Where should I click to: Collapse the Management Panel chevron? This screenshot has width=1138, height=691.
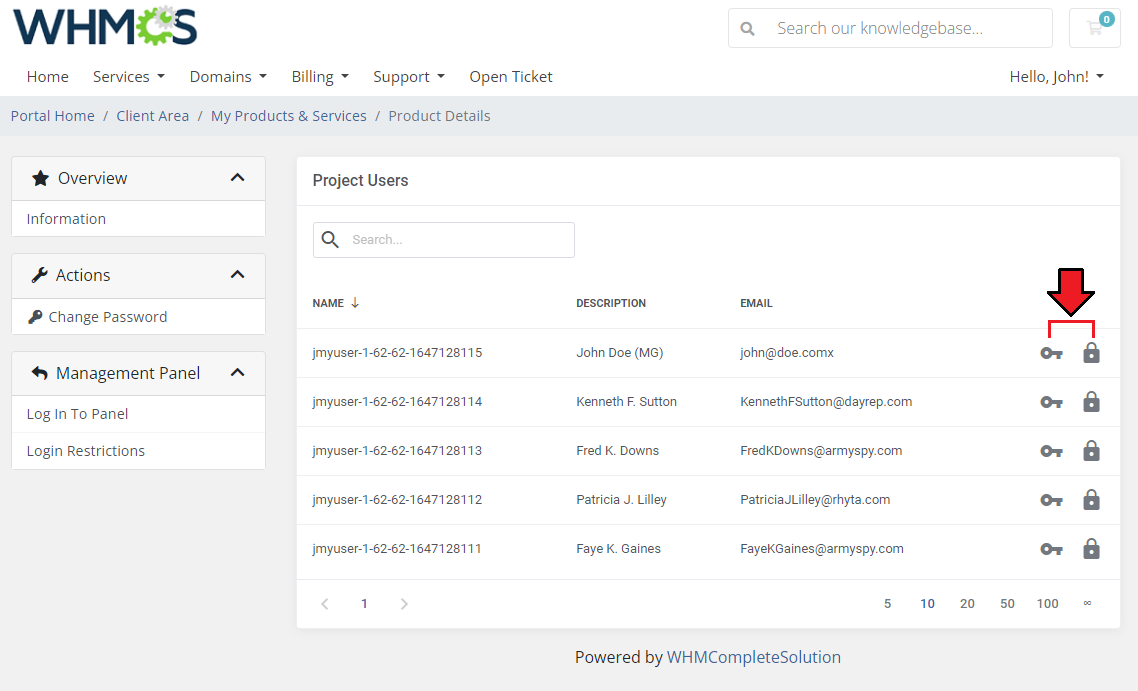click(x=237, y=373)
